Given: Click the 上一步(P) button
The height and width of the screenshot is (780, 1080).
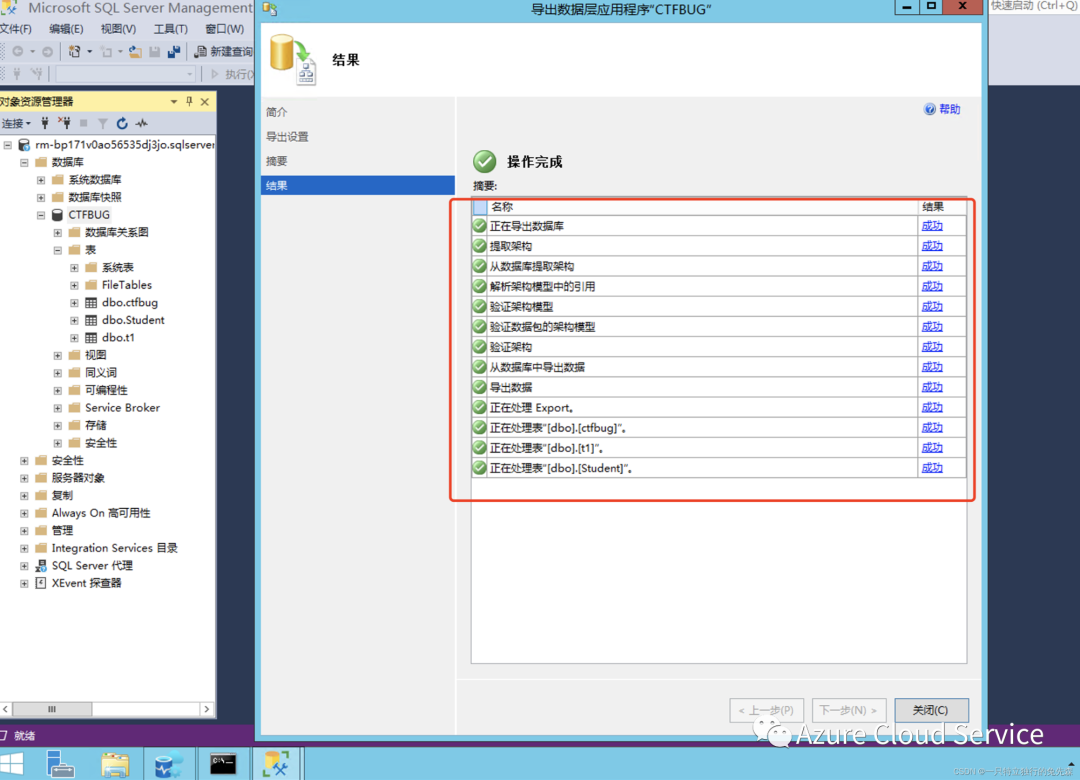Looking at the screenshot, I should click(766, 710).
